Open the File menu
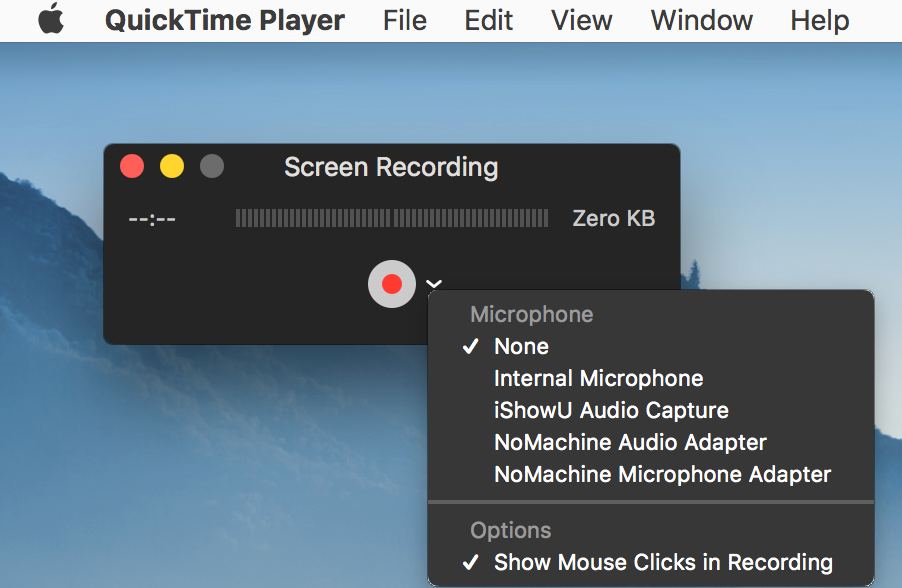The width and height of the screenshot is (902, 588). (x=405, y=21)
